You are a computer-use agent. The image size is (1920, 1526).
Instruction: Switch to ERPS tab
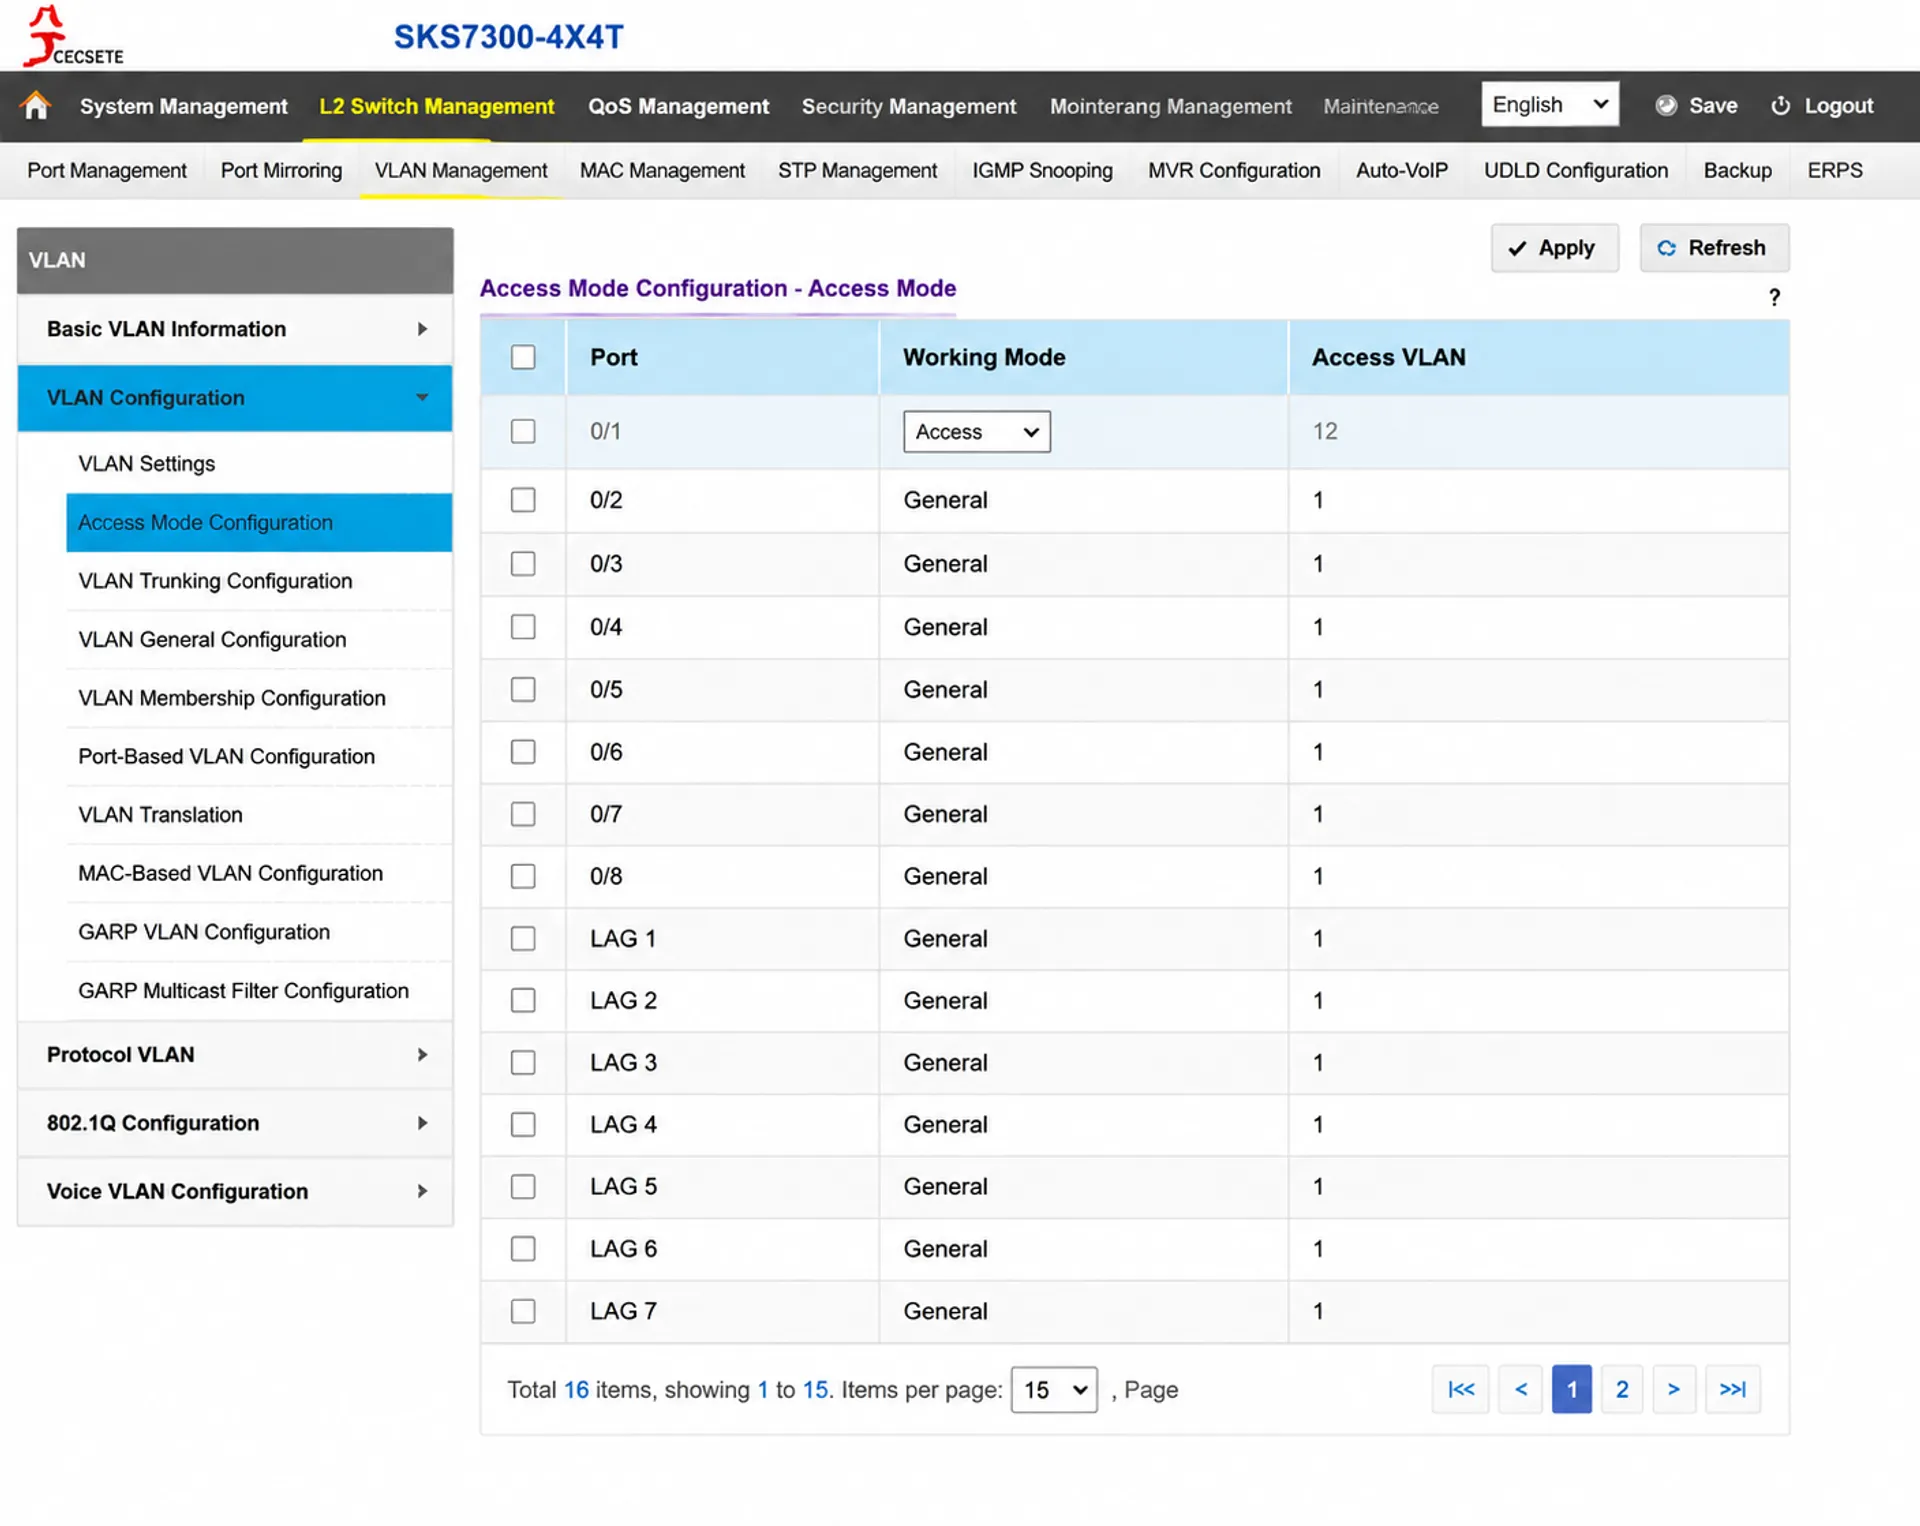pos(1834,170)
